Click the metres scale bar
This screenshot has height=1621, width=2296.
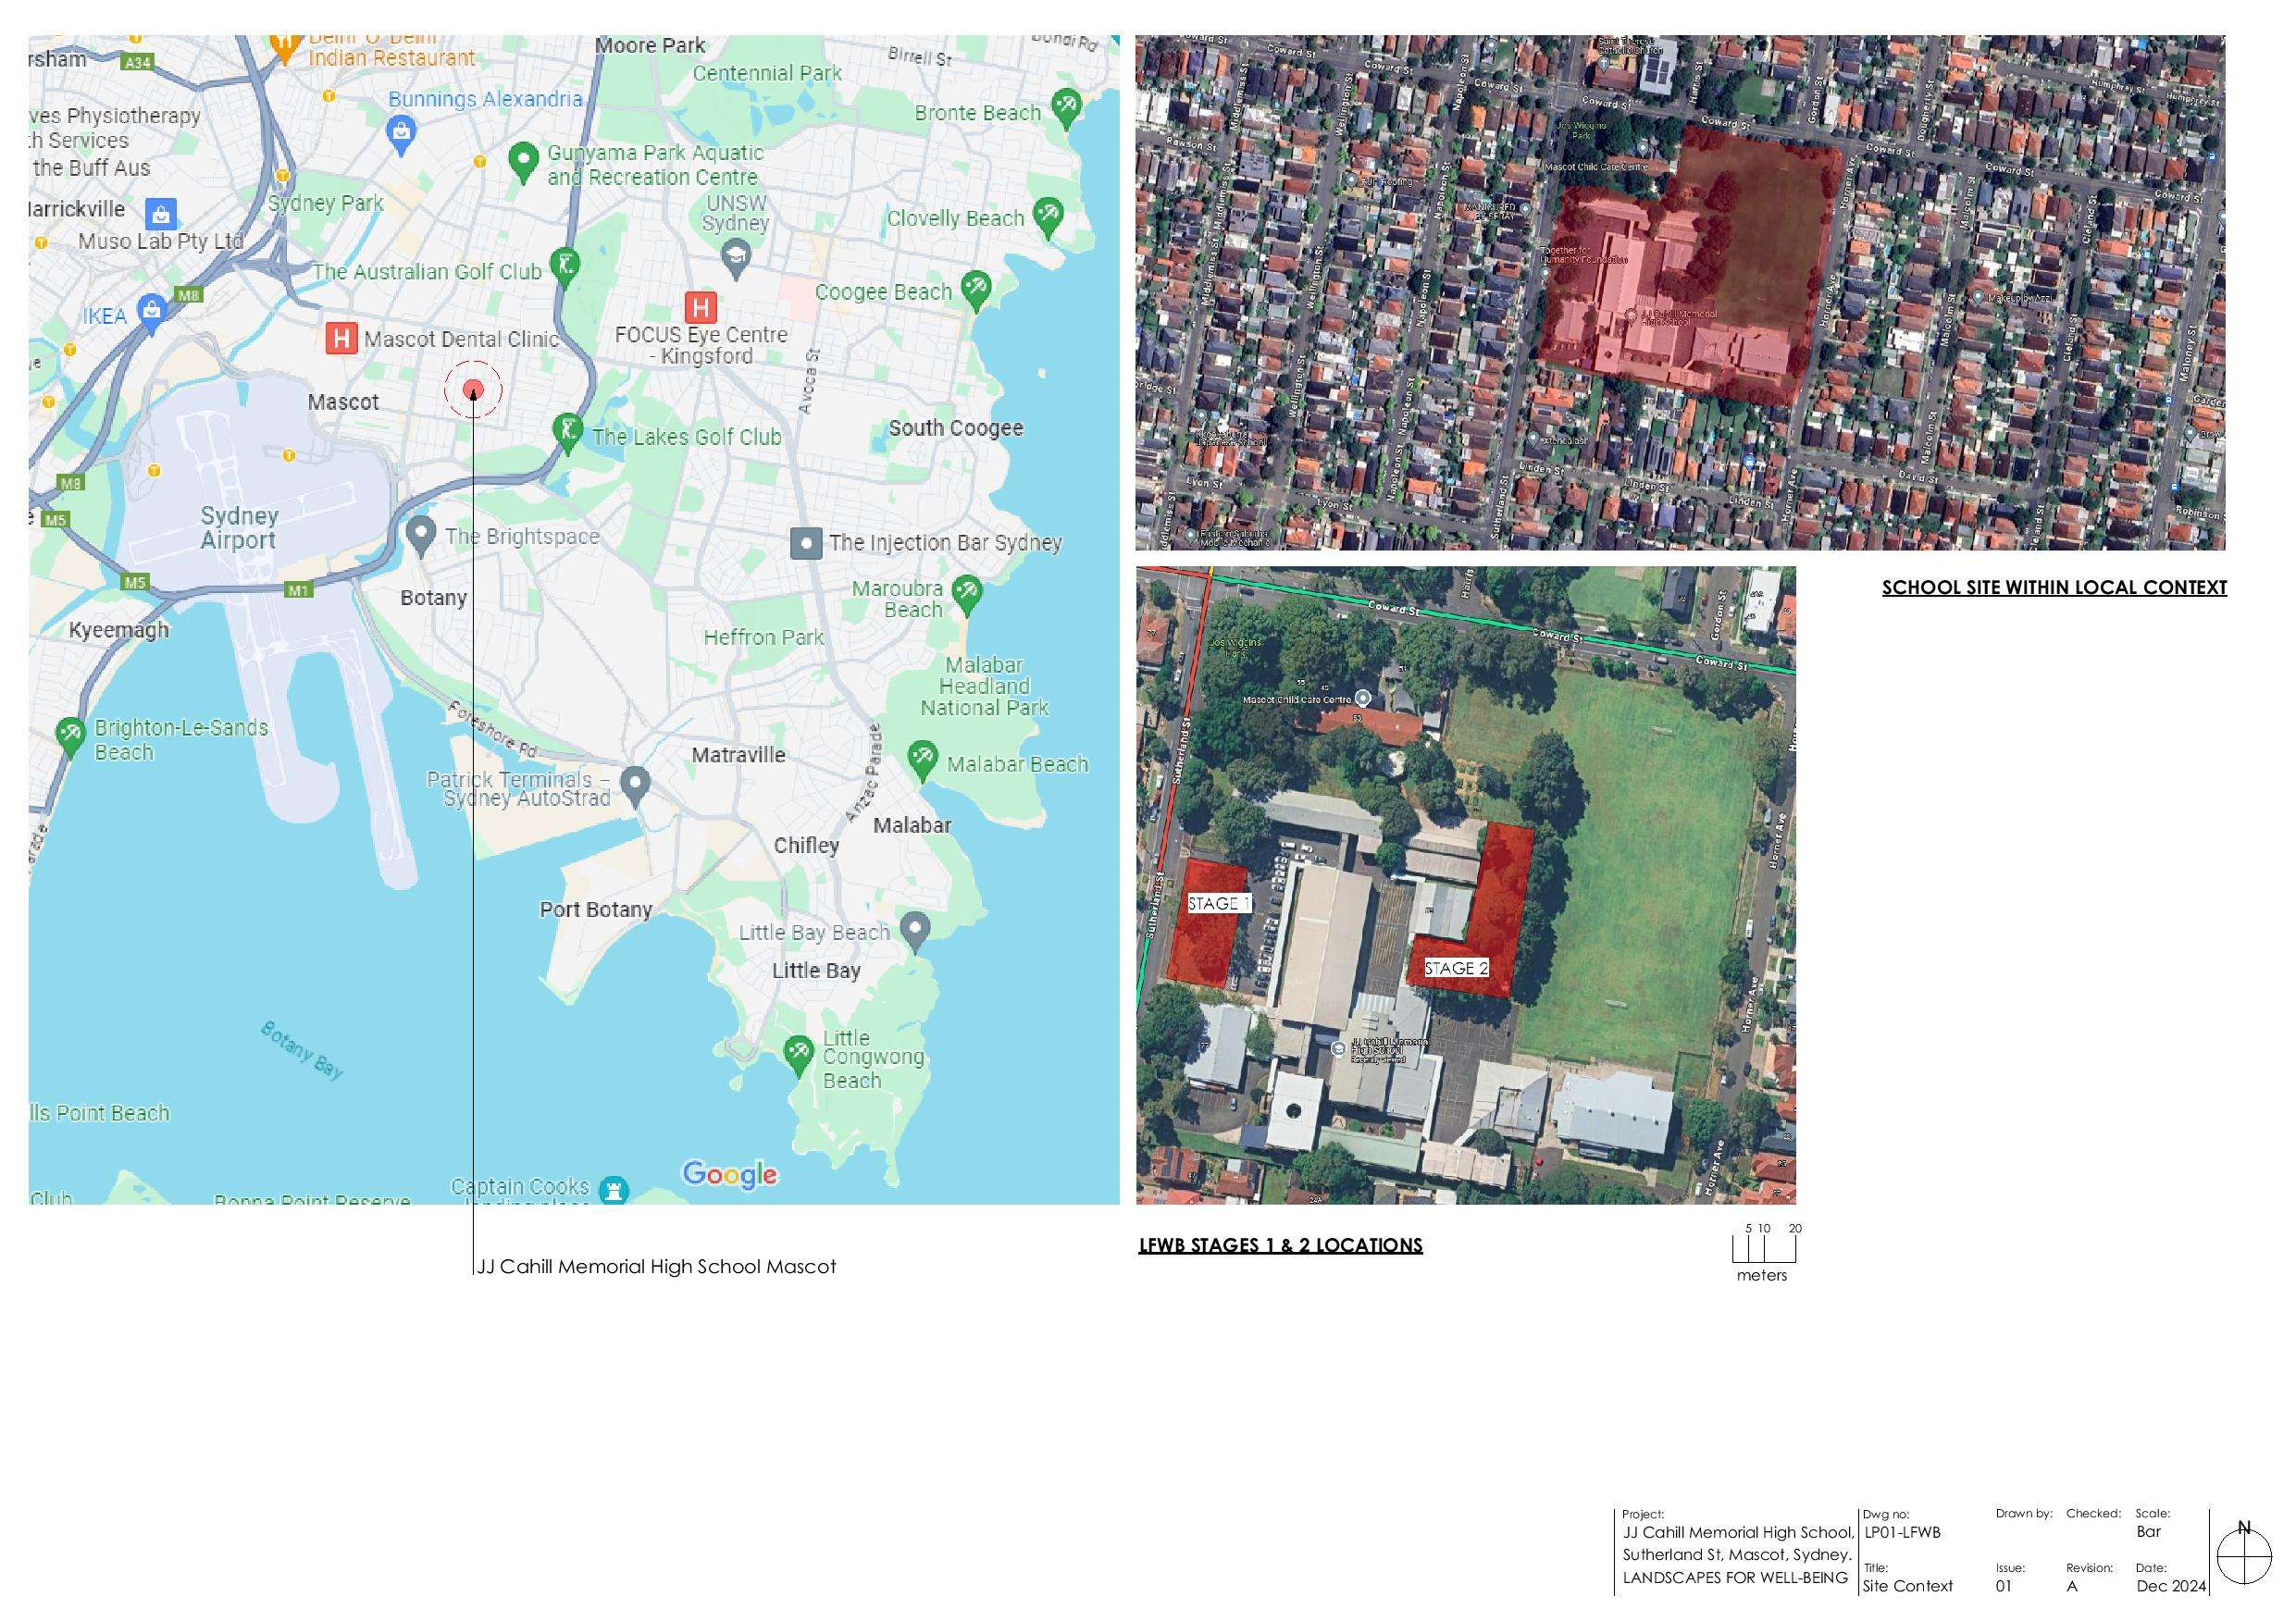(x=1764, y=1249)
